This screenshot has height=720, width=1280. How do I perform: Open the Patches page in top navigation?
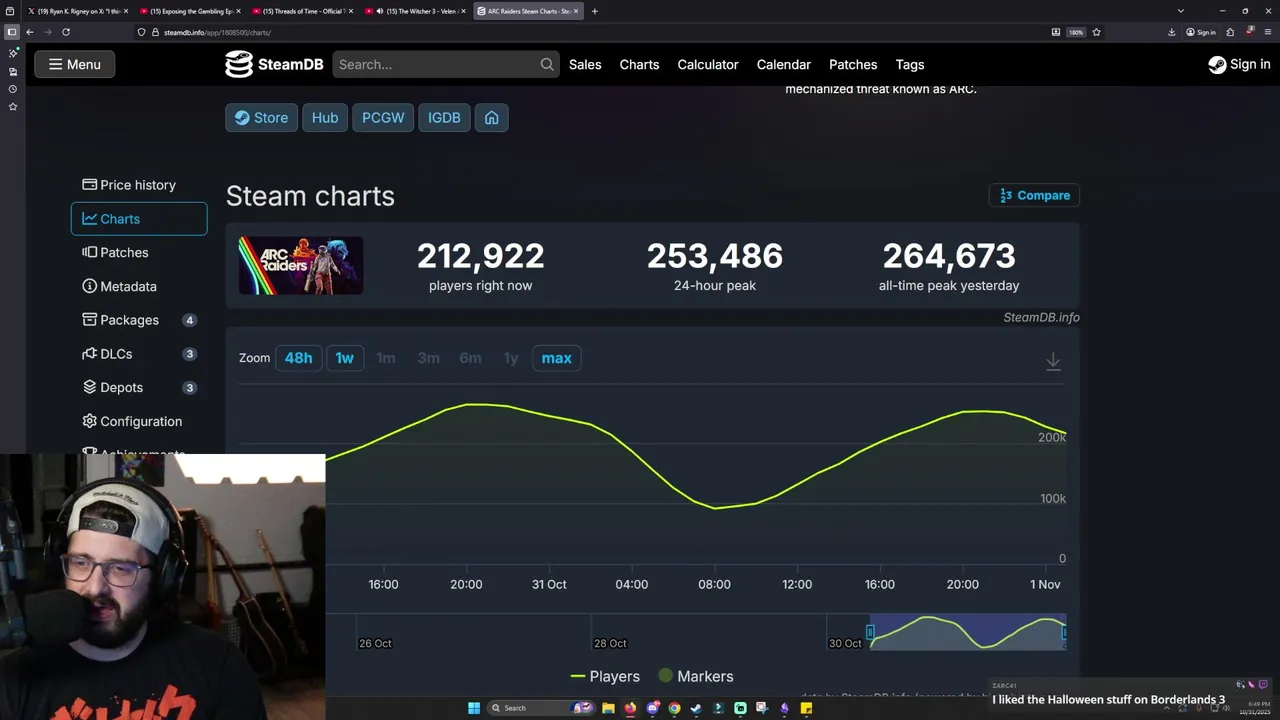point(853,64)
